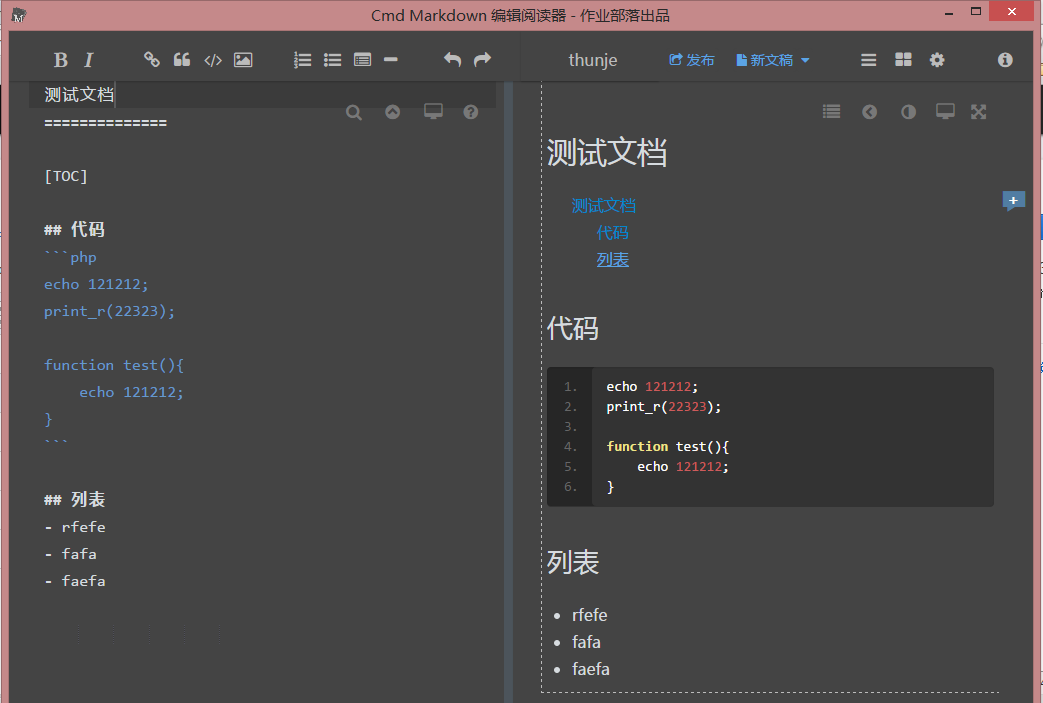1043x703 pixels.
Task: Apply italic formatting with I icon
Action: tap(88, 61)
